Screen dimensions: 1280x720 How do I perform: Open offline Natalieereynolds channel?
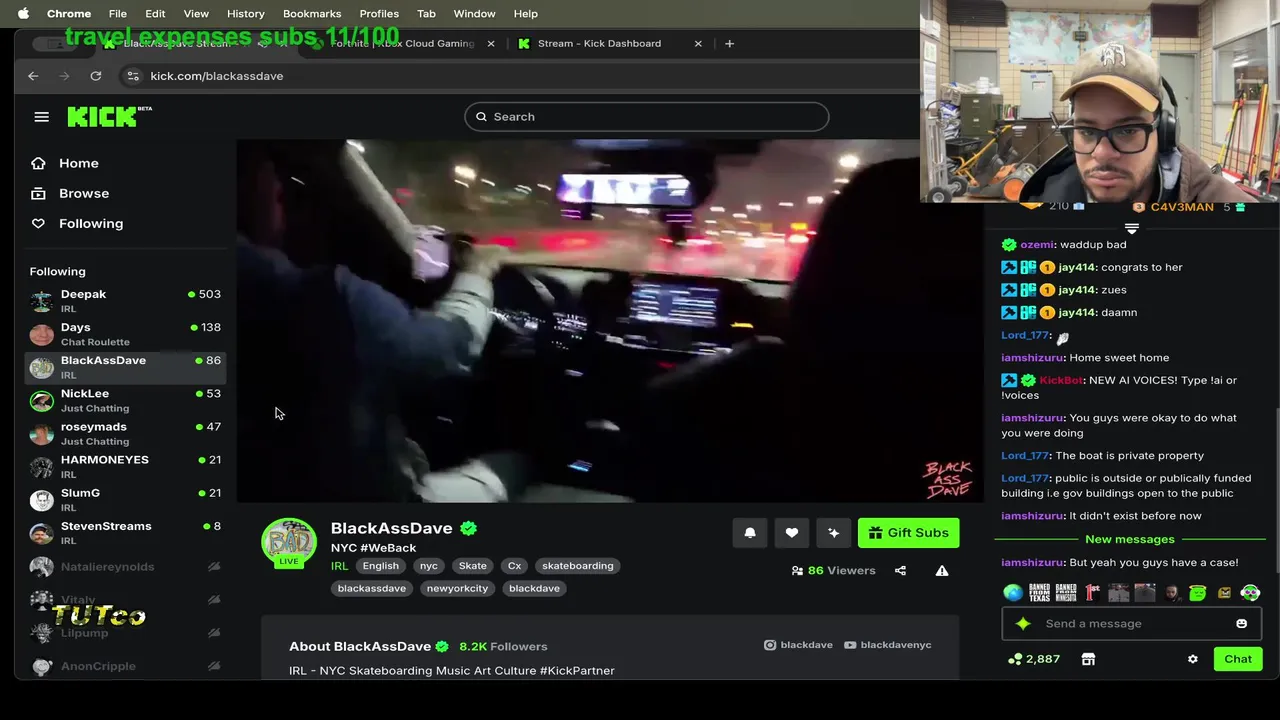point(125,567)
